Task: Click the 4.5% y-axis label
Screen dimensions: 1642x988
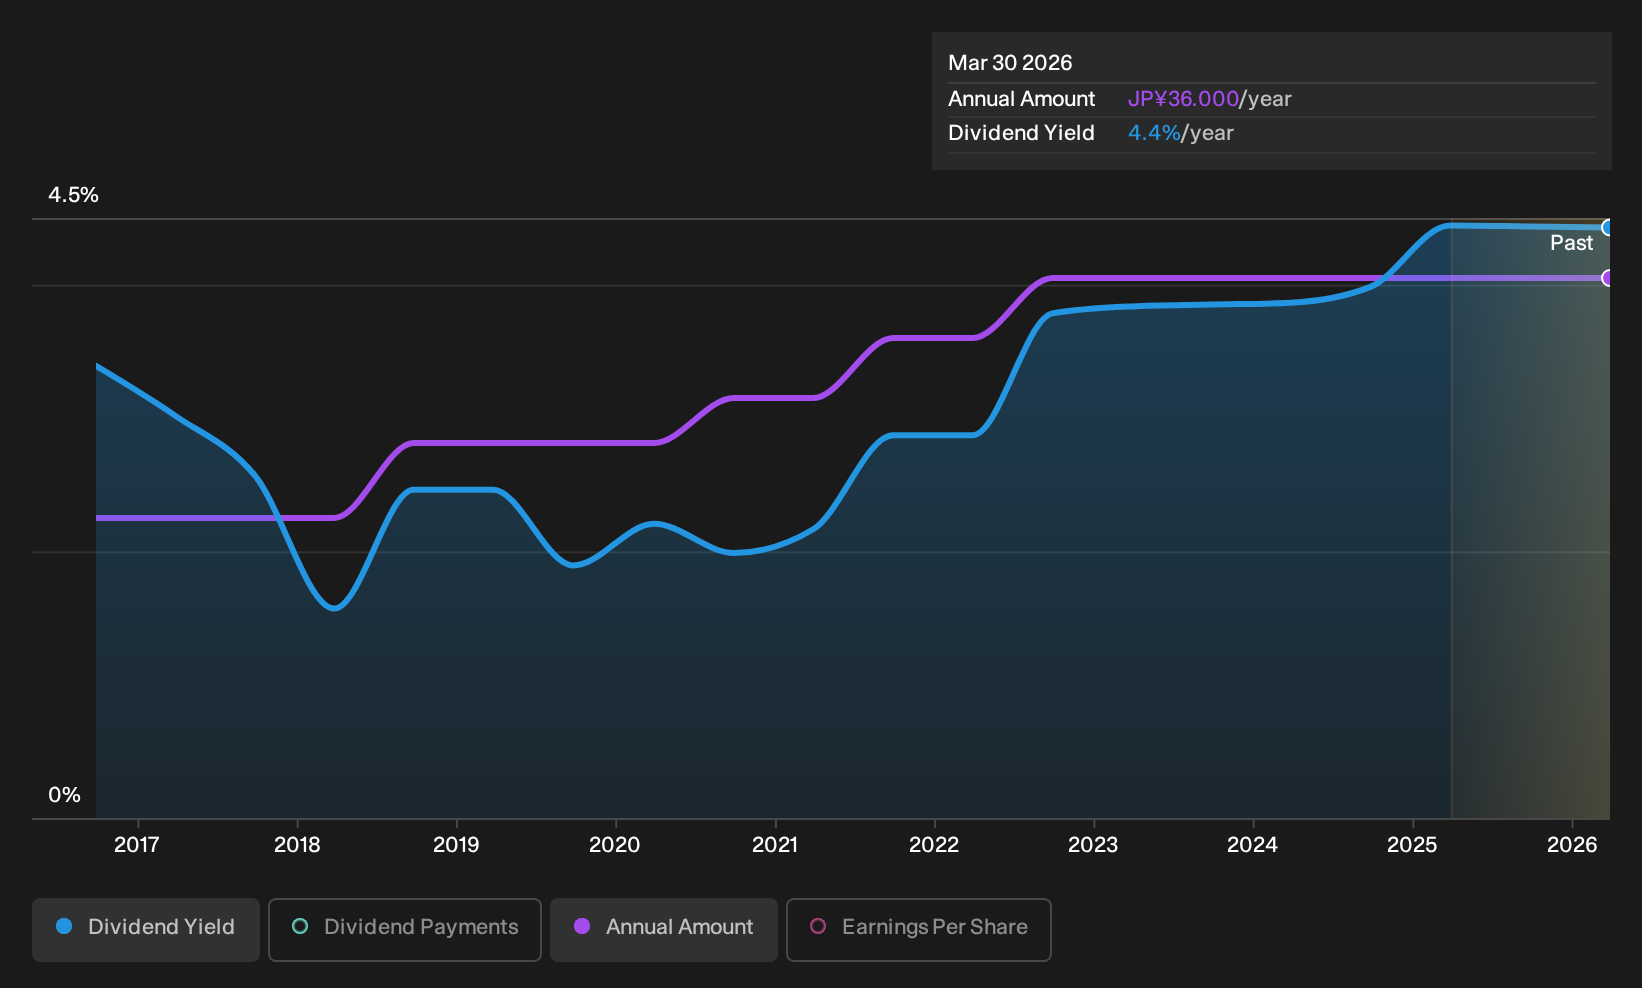Action: coord(73,195)
